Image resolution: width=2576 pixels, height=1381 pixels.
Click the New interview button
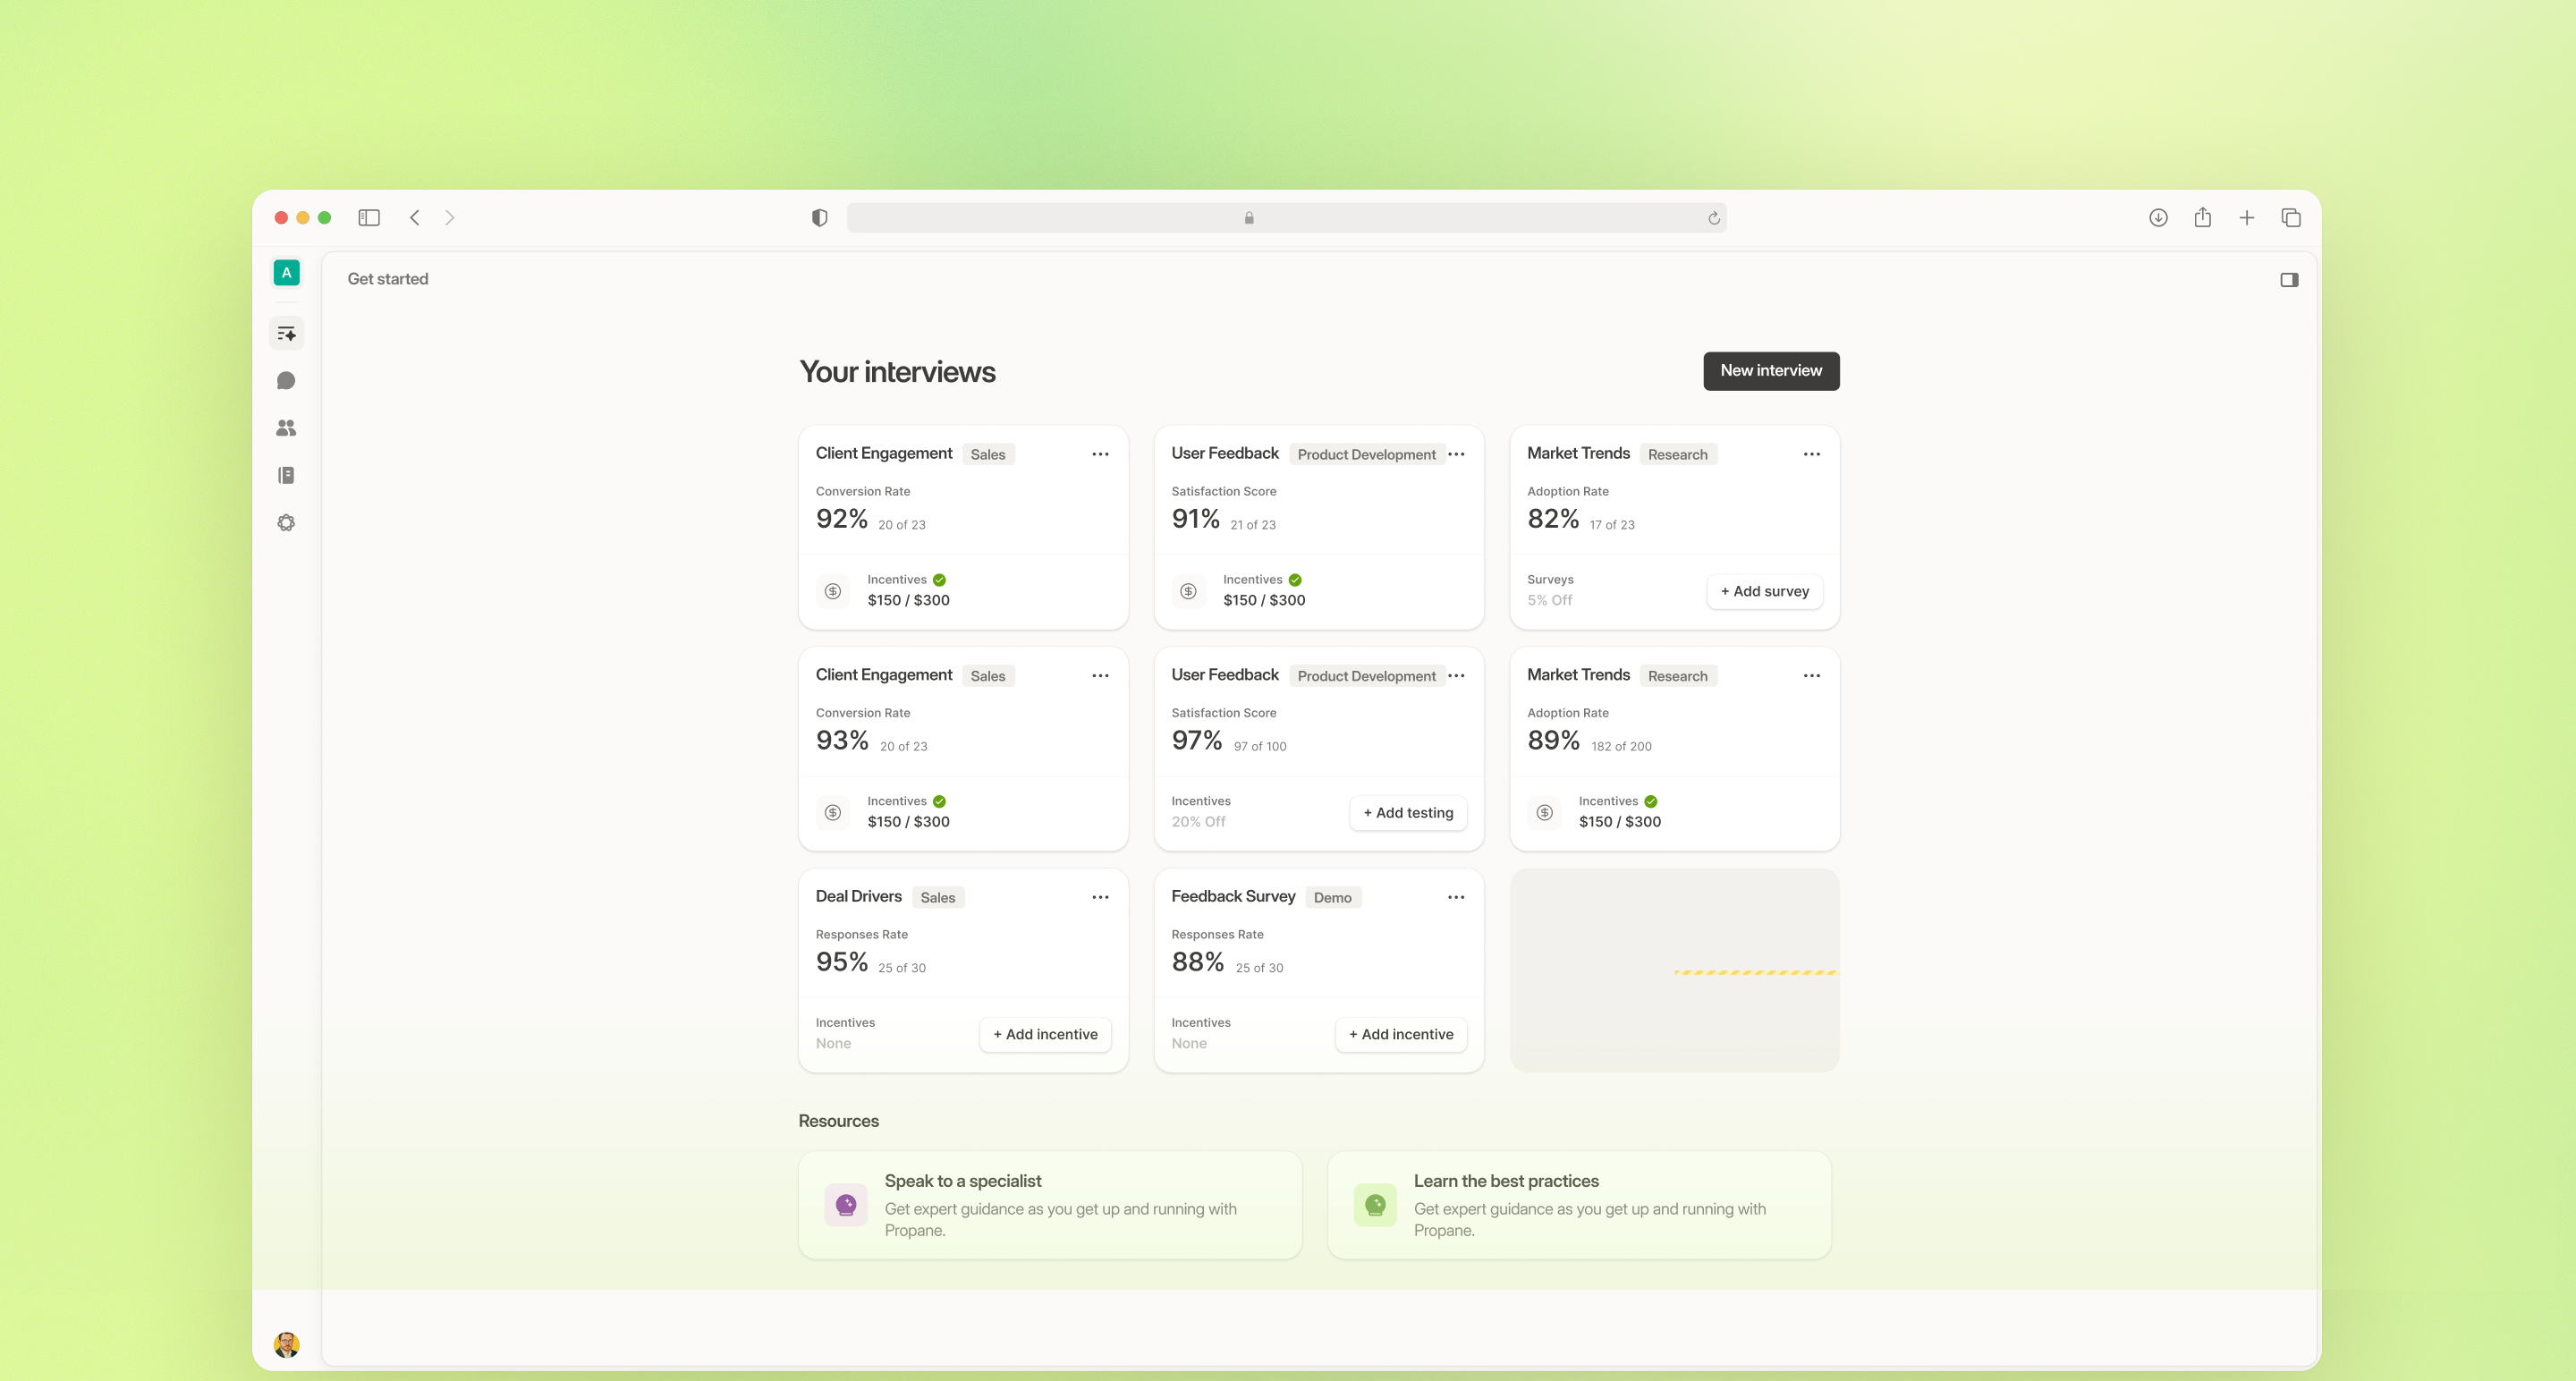point(1770,371)
